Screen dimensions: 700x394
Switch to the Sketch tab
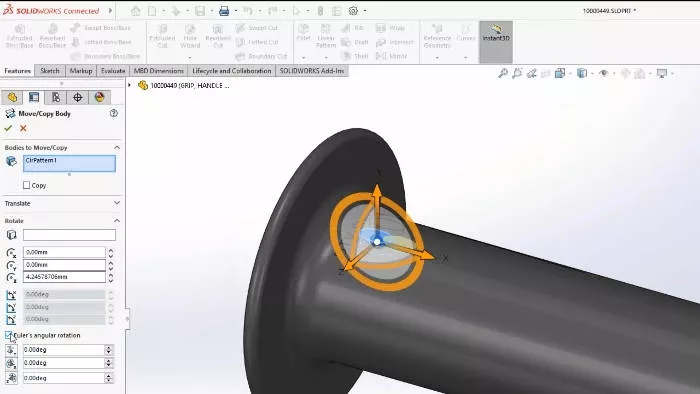point(50,71)
